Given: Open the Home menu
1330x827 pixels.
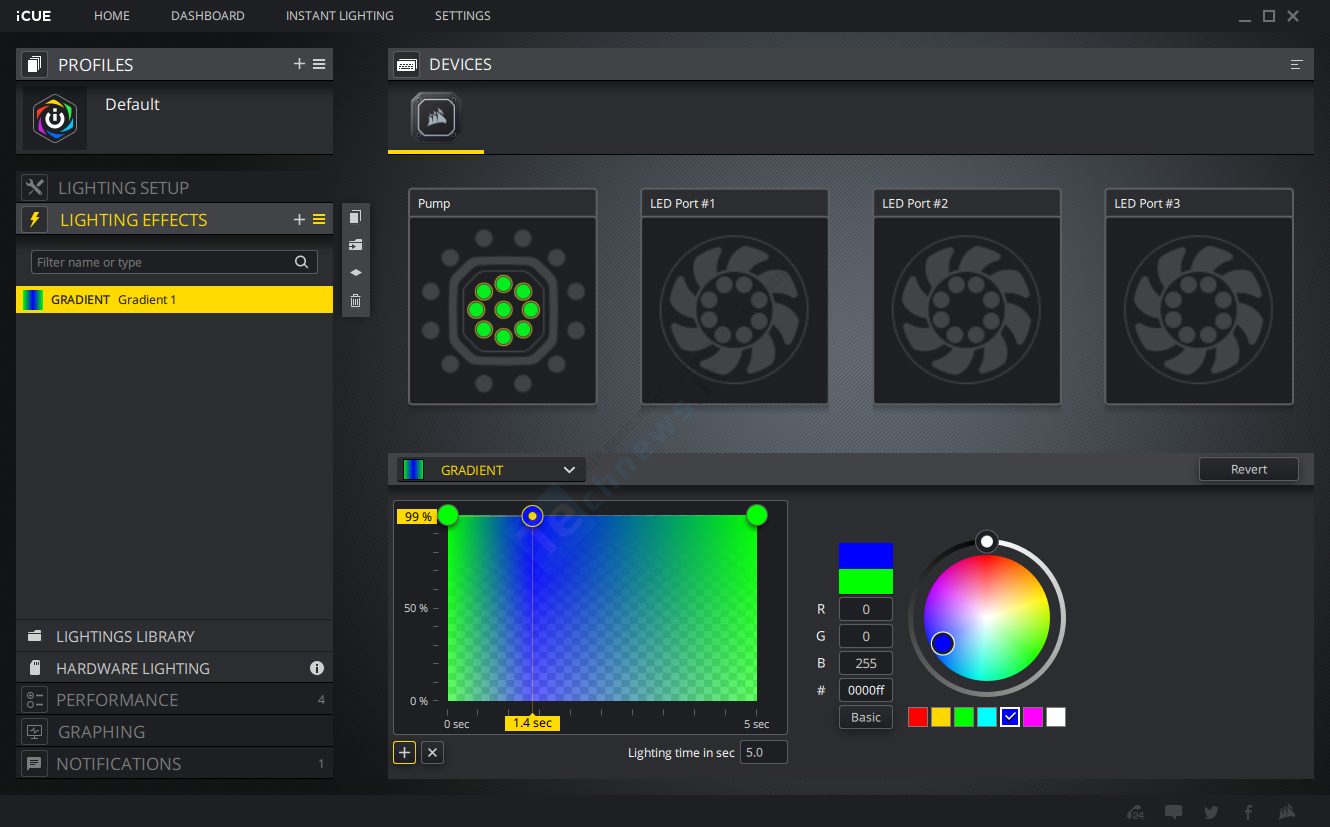Looking at the screenshot, I should tap(112, 16).
